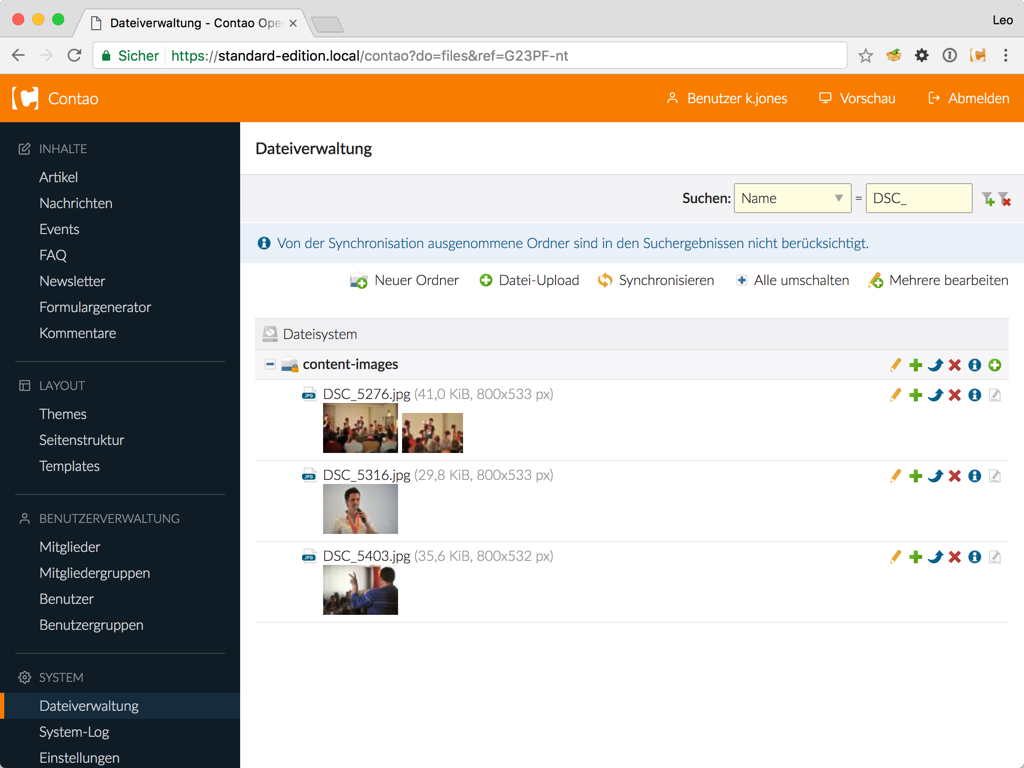
Task: Show info for DSC_5316.jpg
Action: [x=974, y=476]
